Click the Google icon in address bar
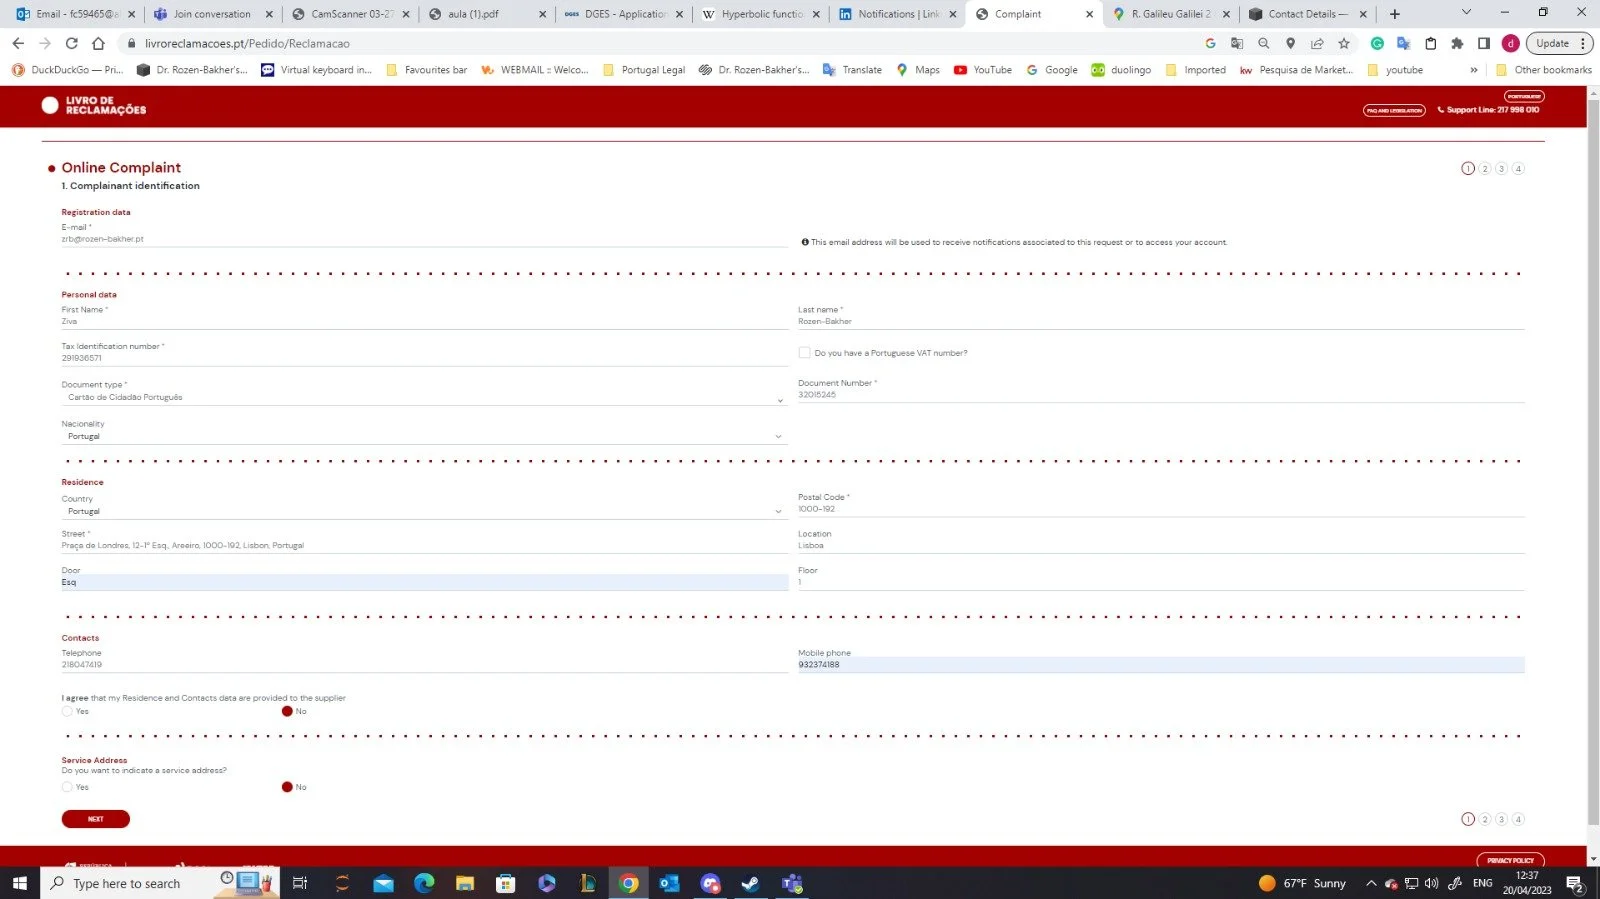The image size is (1600, 899). point(1210,44)
